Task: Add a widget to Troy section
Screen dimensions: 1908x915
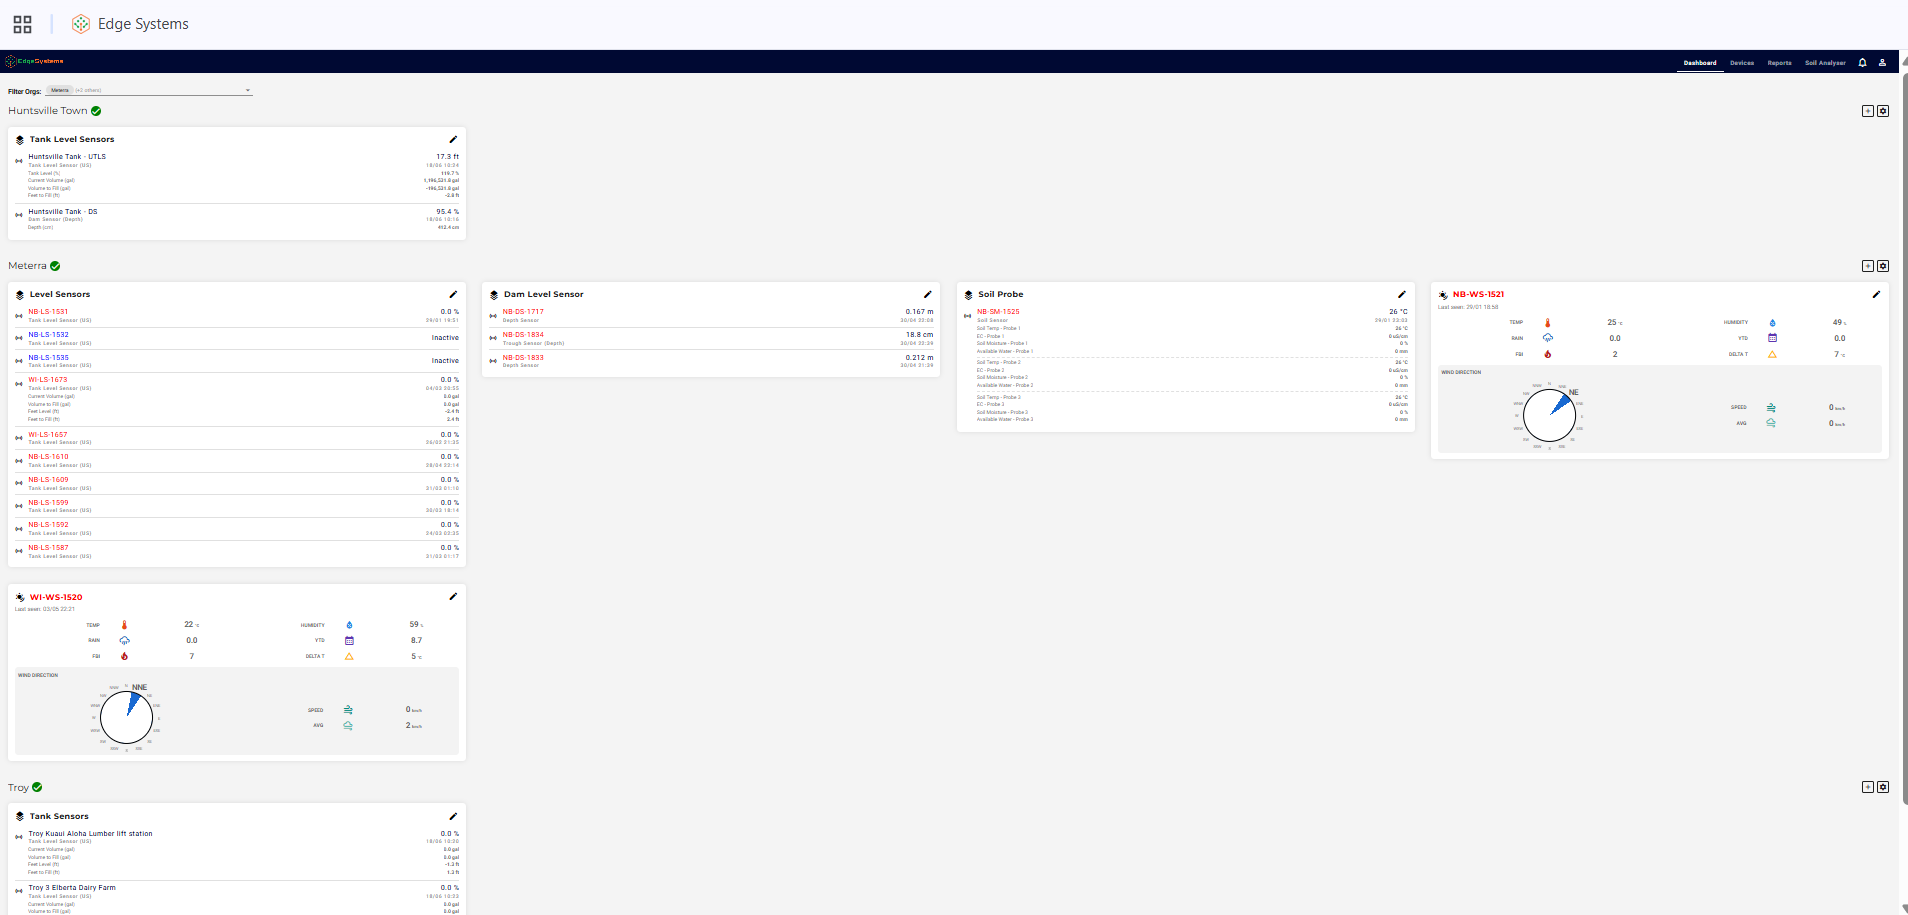Action: point(1867,787)
